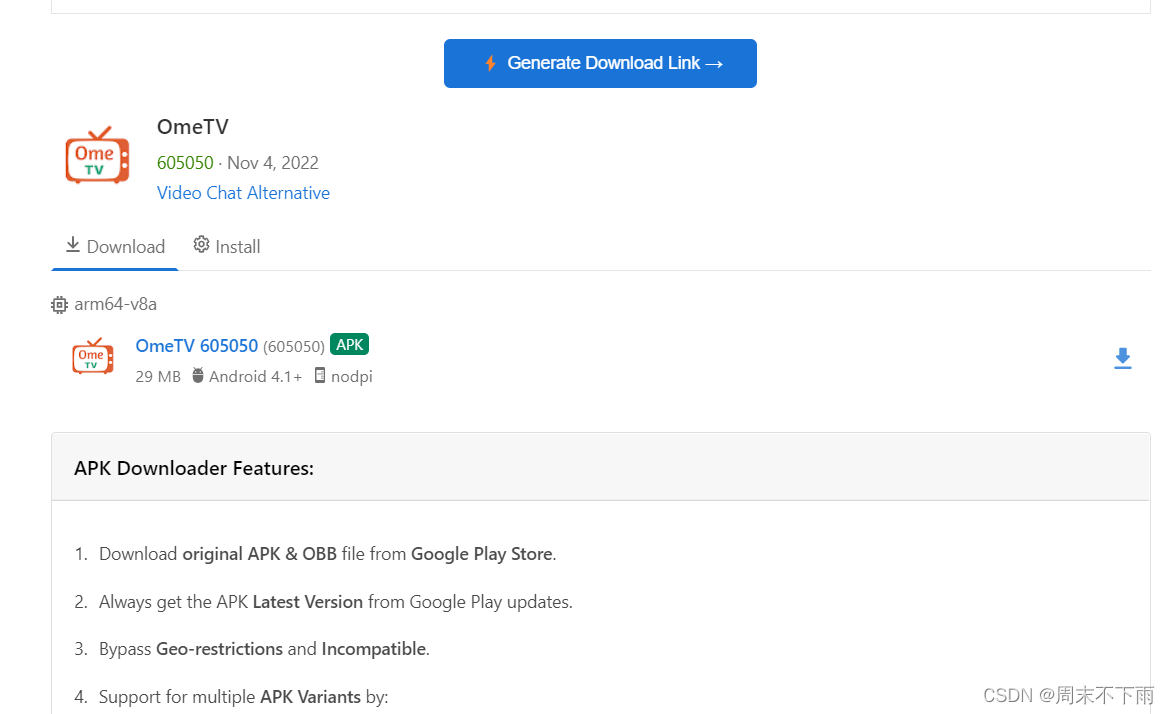Click the OmeTV app title heading
This screenshot has height=714, width=1170.
[193, 127]
